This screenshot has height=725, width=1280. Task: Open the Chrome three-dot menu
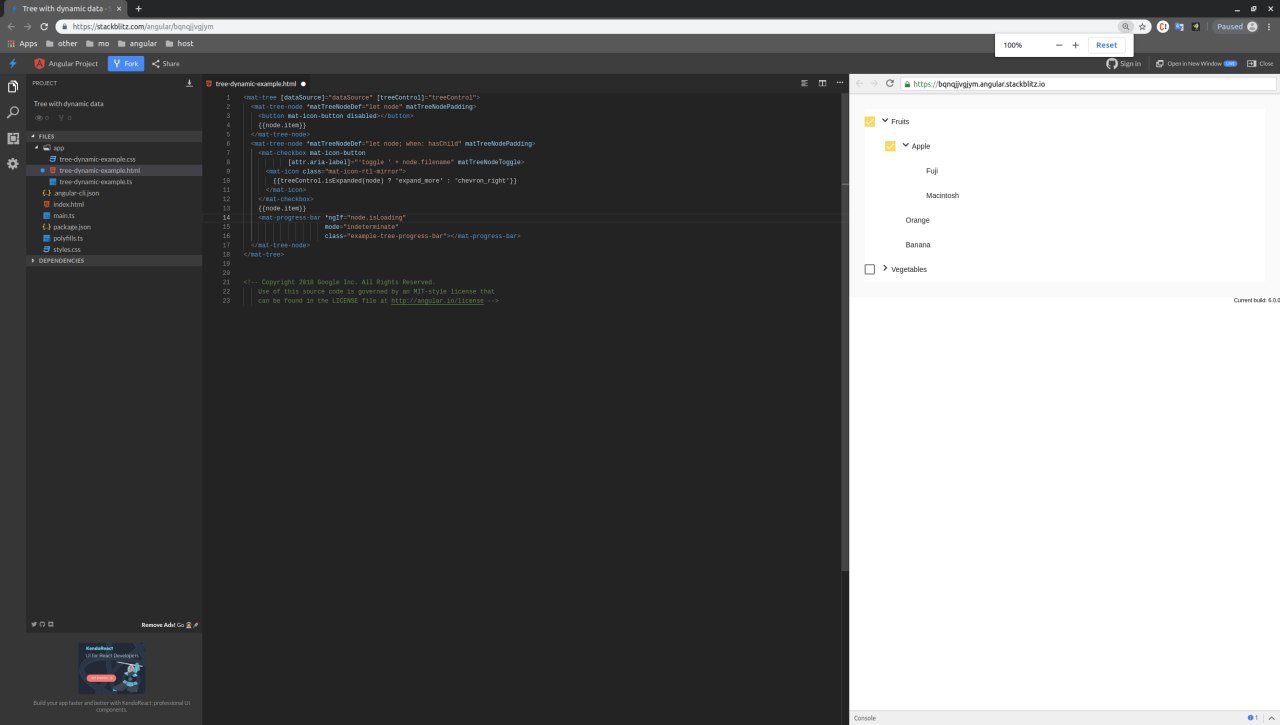point(1269,27)
